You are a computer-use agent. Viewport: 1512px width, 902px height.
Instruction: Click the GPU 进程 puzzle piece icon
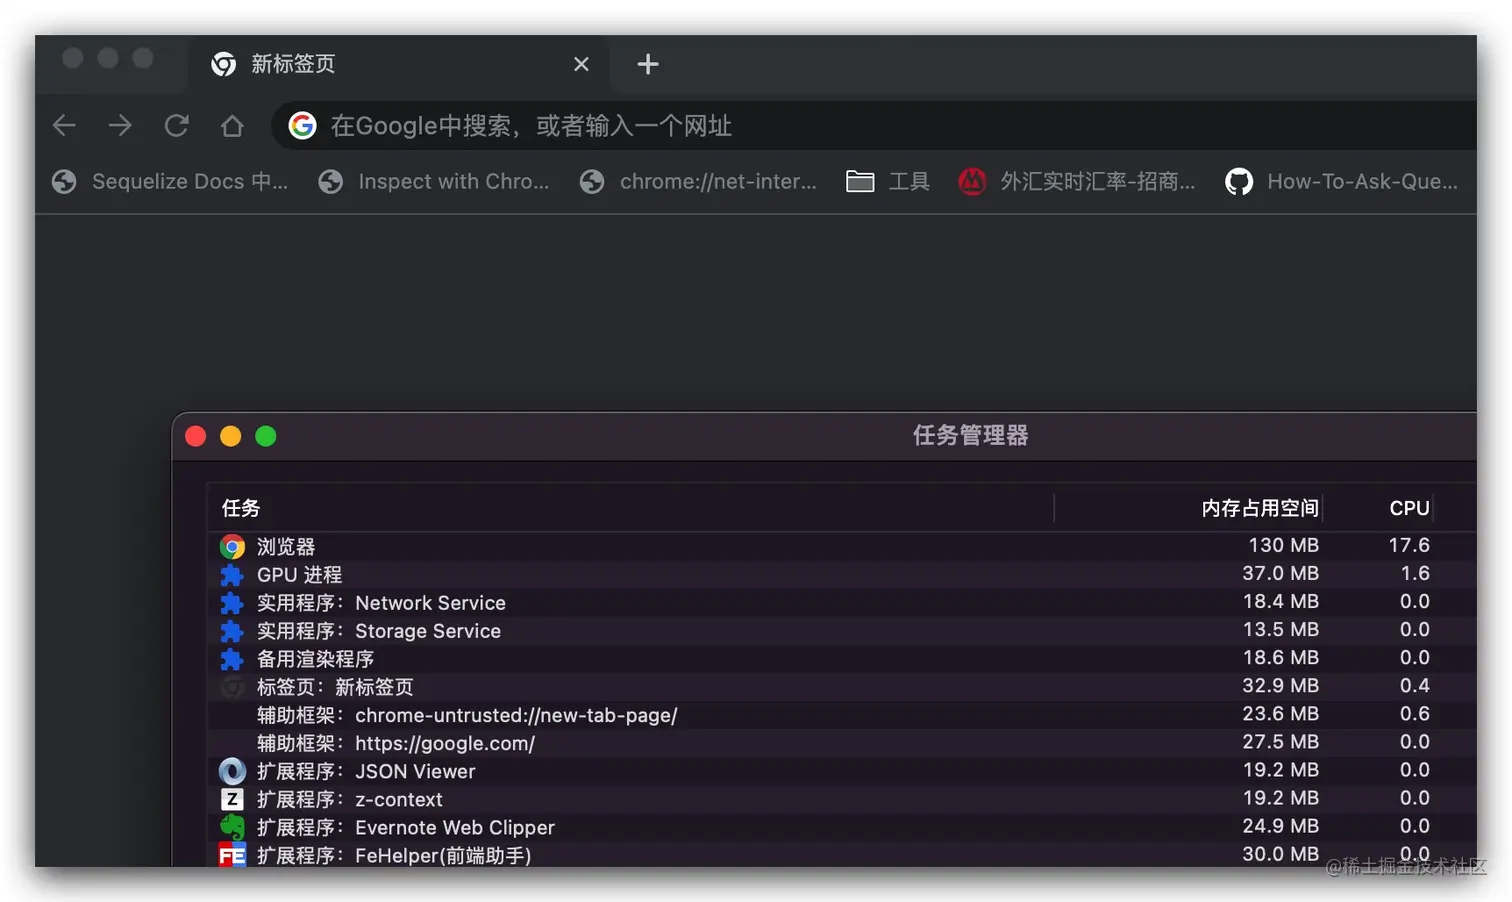tap(232, 574)
